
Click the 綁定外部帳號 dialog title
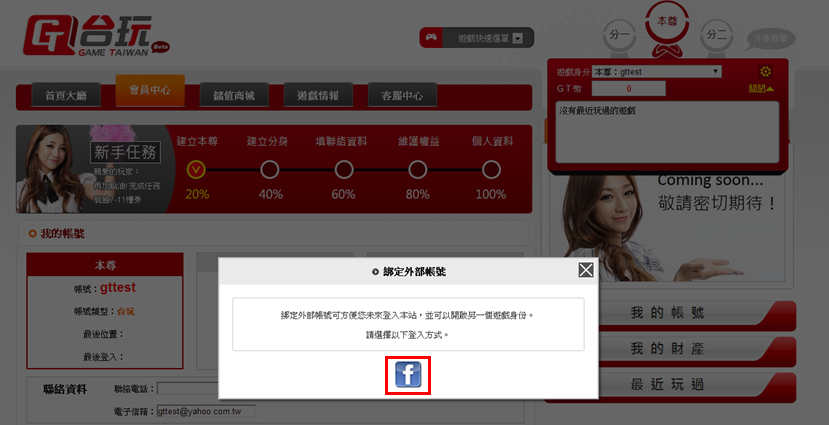pyautogui.click(x=414, y=272)
